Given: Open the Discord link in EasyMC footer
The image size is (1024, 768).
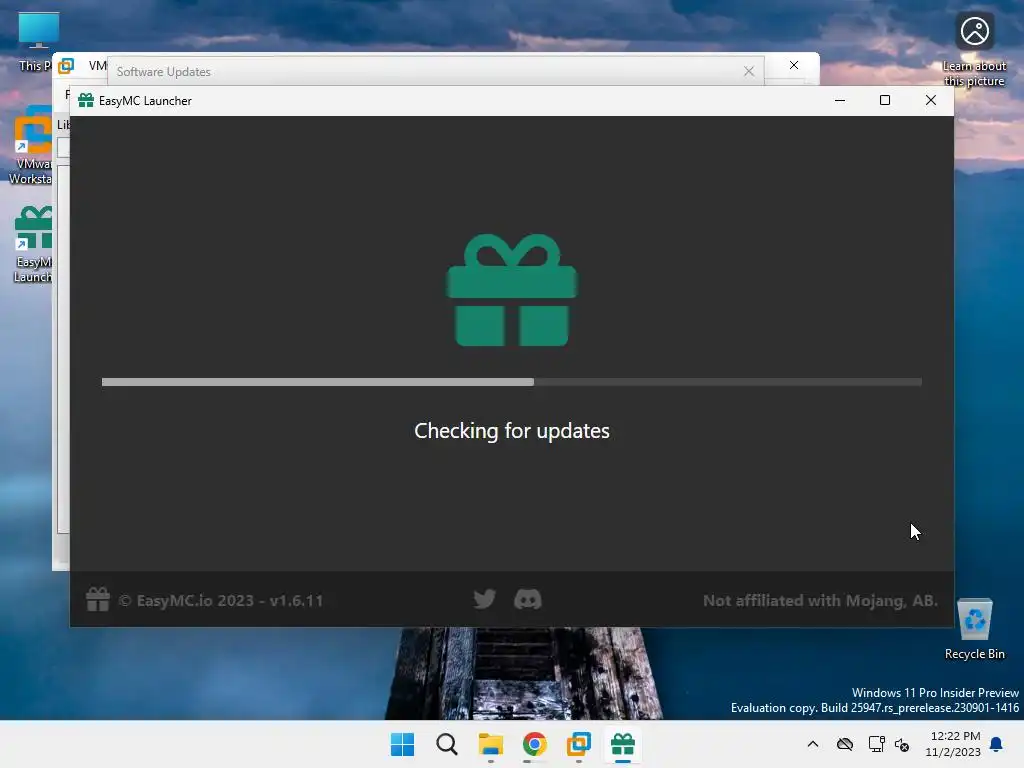Looking at the screenshot, I should point(528,599).
